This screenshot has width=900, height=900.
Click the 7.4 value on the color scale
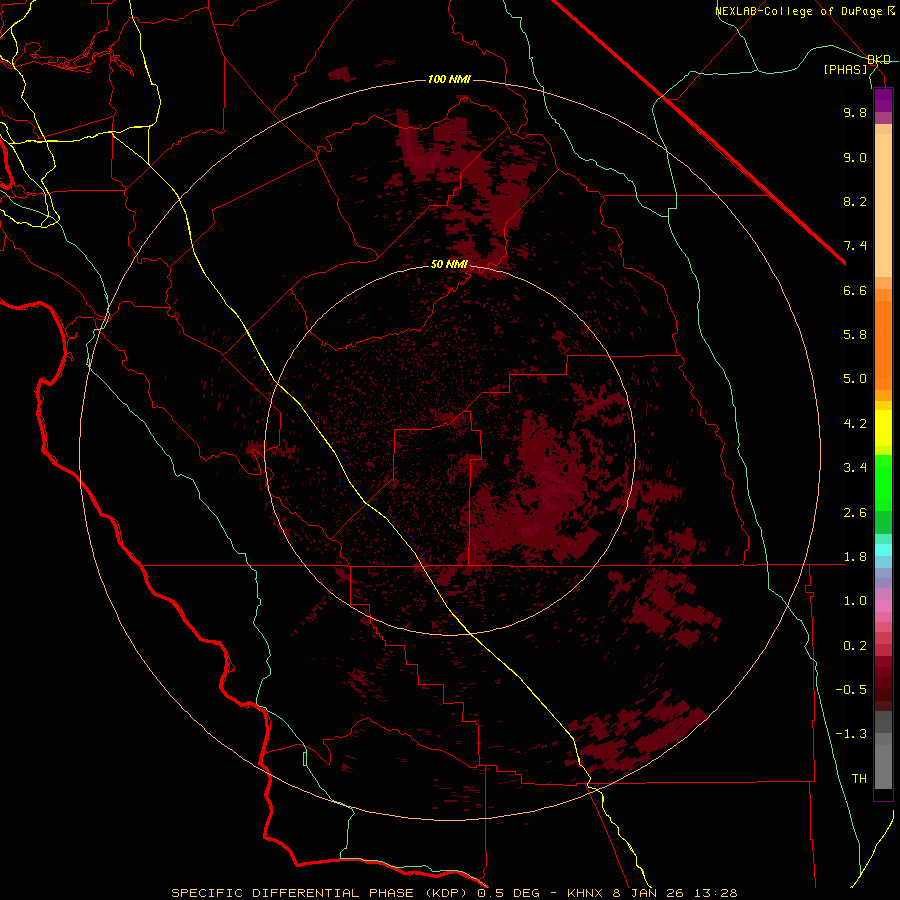tap(855, 246)
